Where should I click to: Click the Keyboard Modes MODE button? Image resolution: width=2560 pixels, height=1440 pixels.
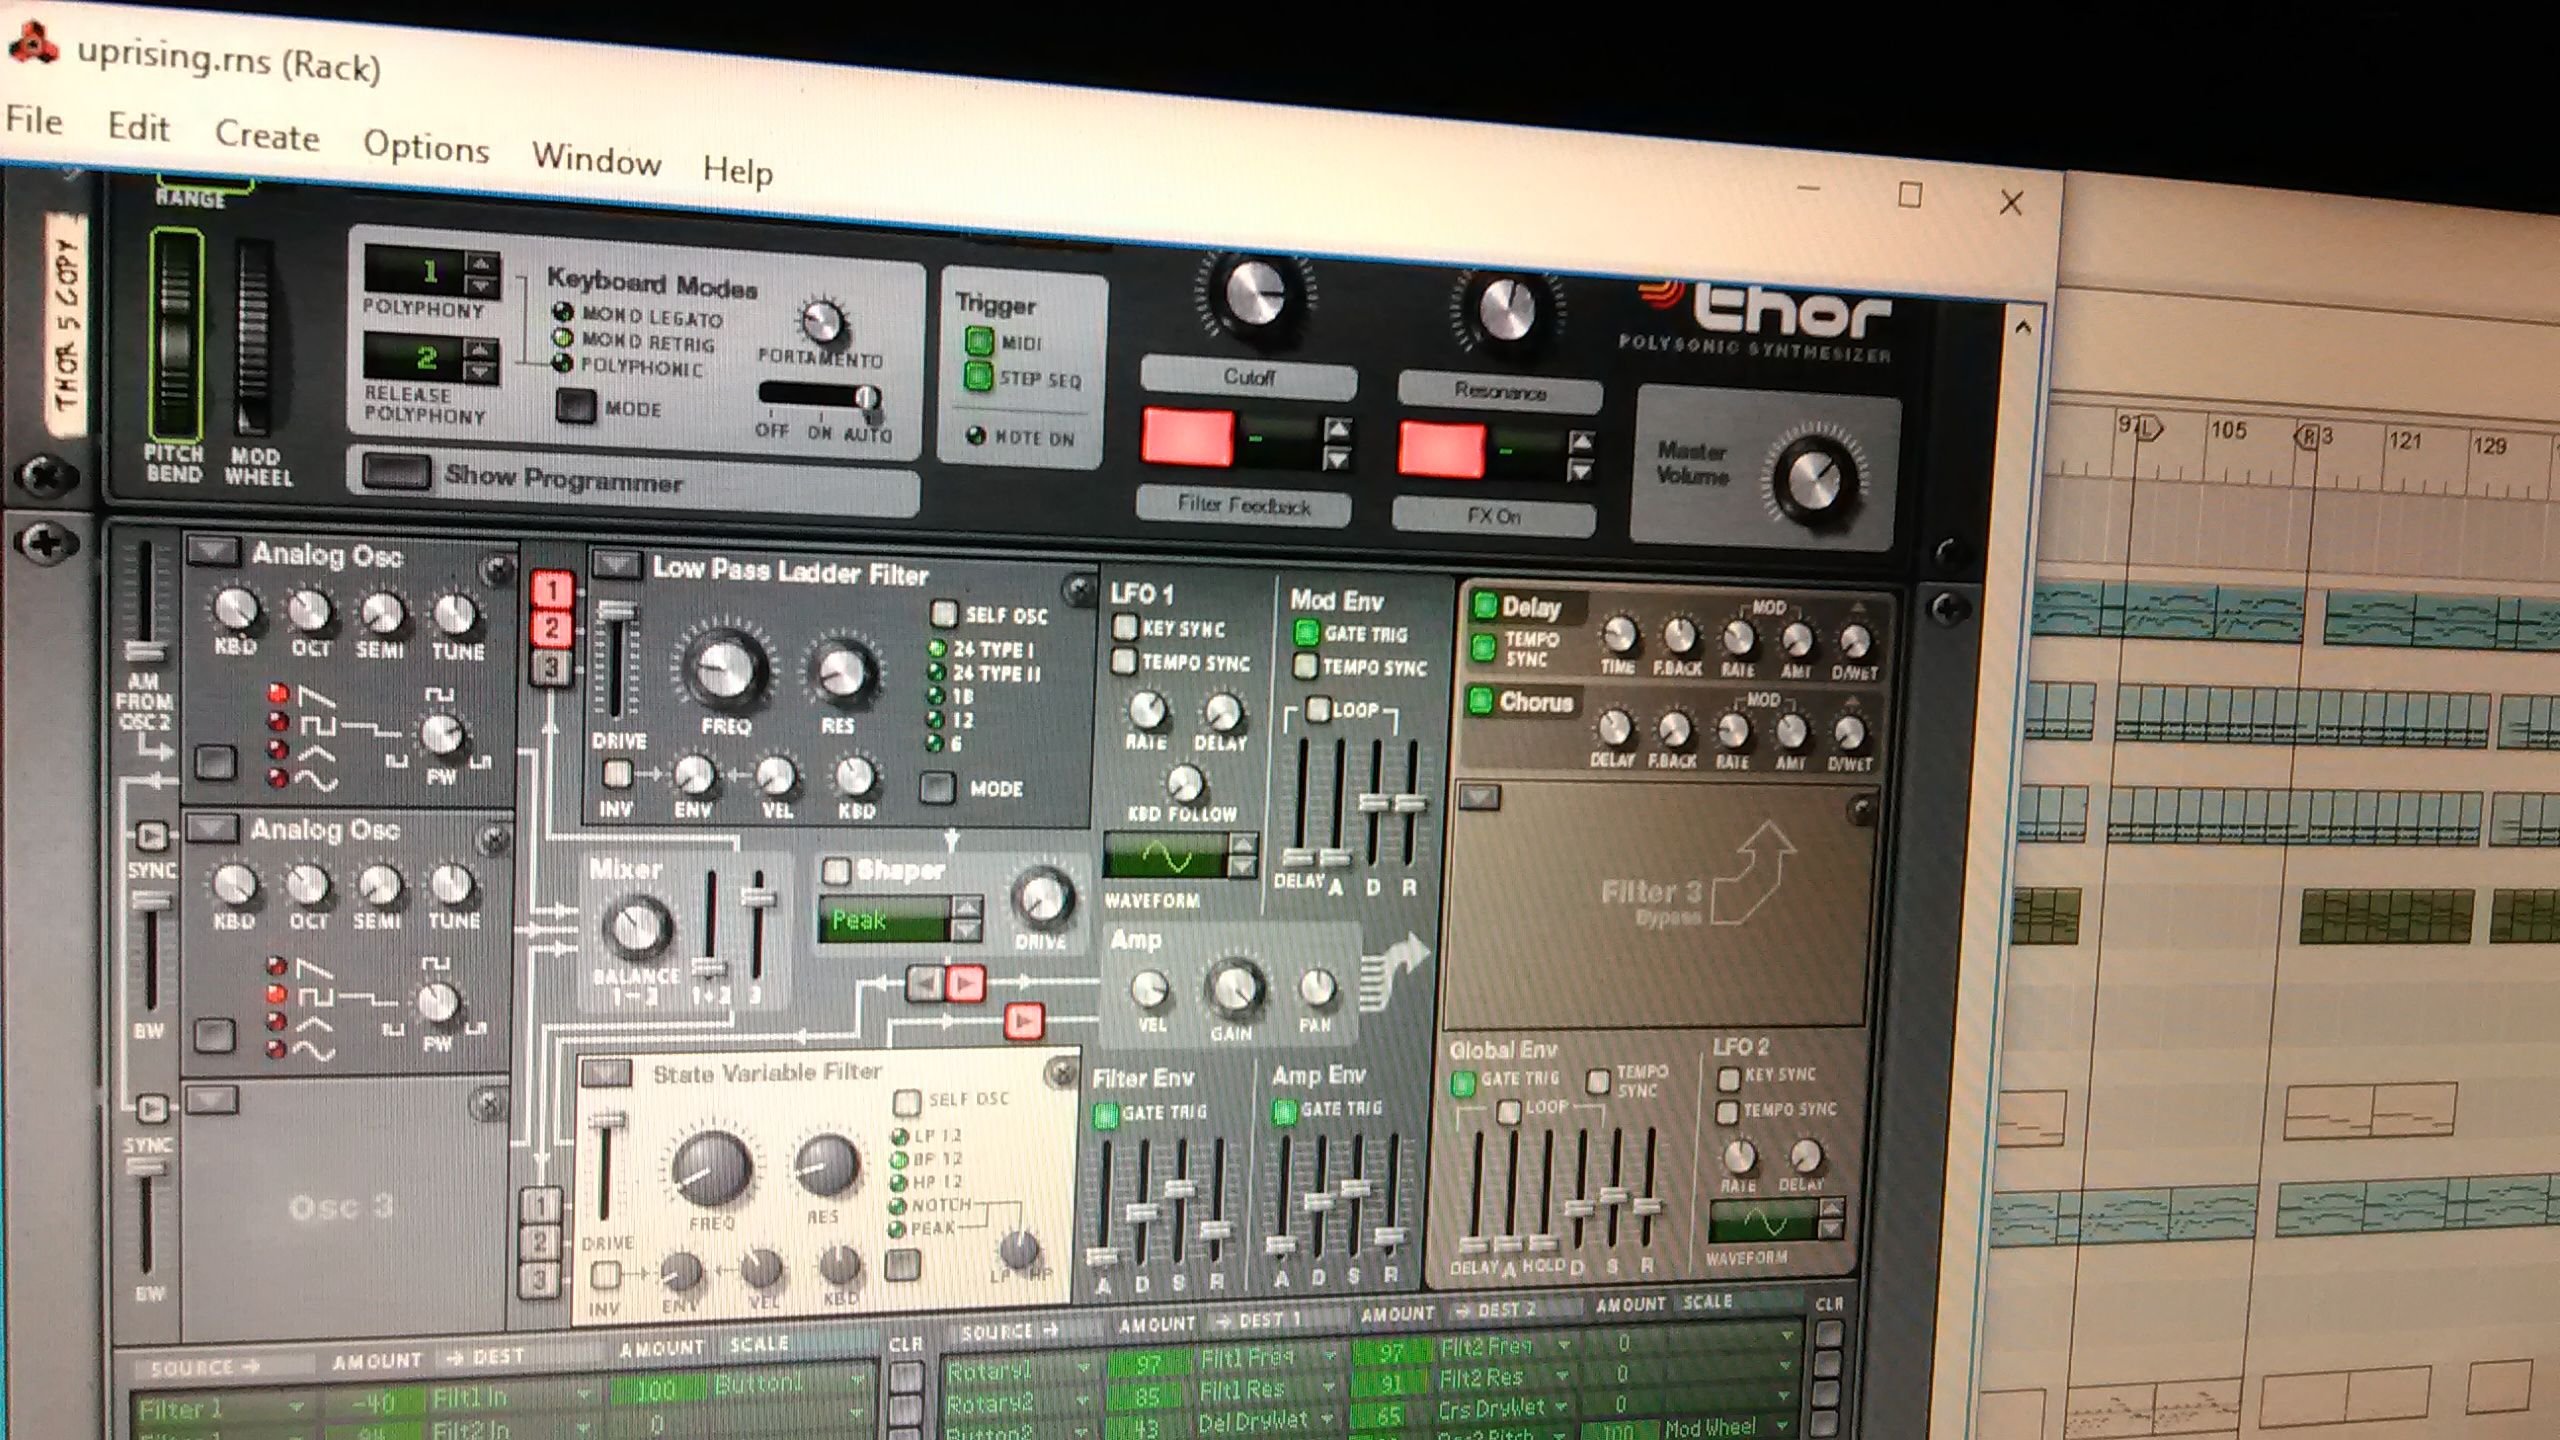pyautogui.click(x=575, y=406)
